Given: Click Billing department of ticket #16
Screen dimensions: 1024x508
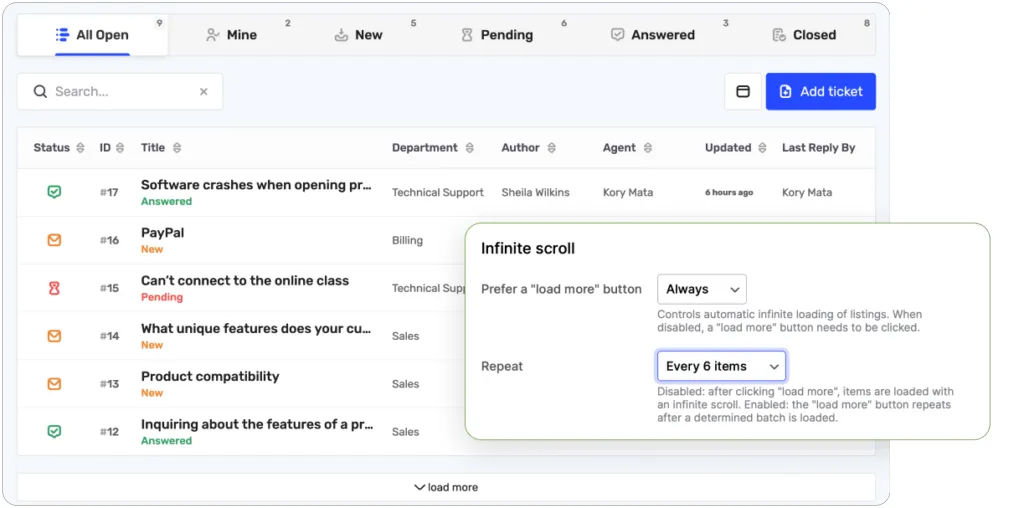Looking at the screenshot, I should (408, 240).
